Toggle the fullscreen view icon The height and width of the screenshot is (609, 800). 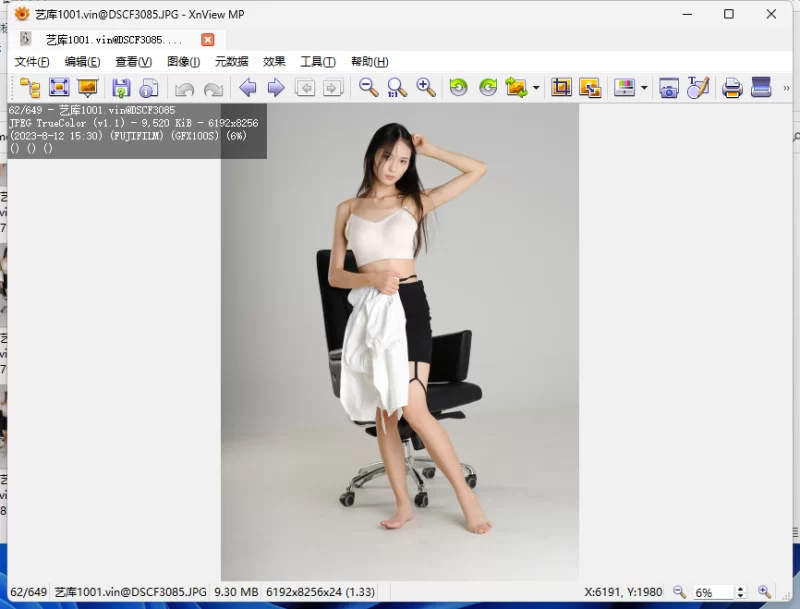coord(59,88)
